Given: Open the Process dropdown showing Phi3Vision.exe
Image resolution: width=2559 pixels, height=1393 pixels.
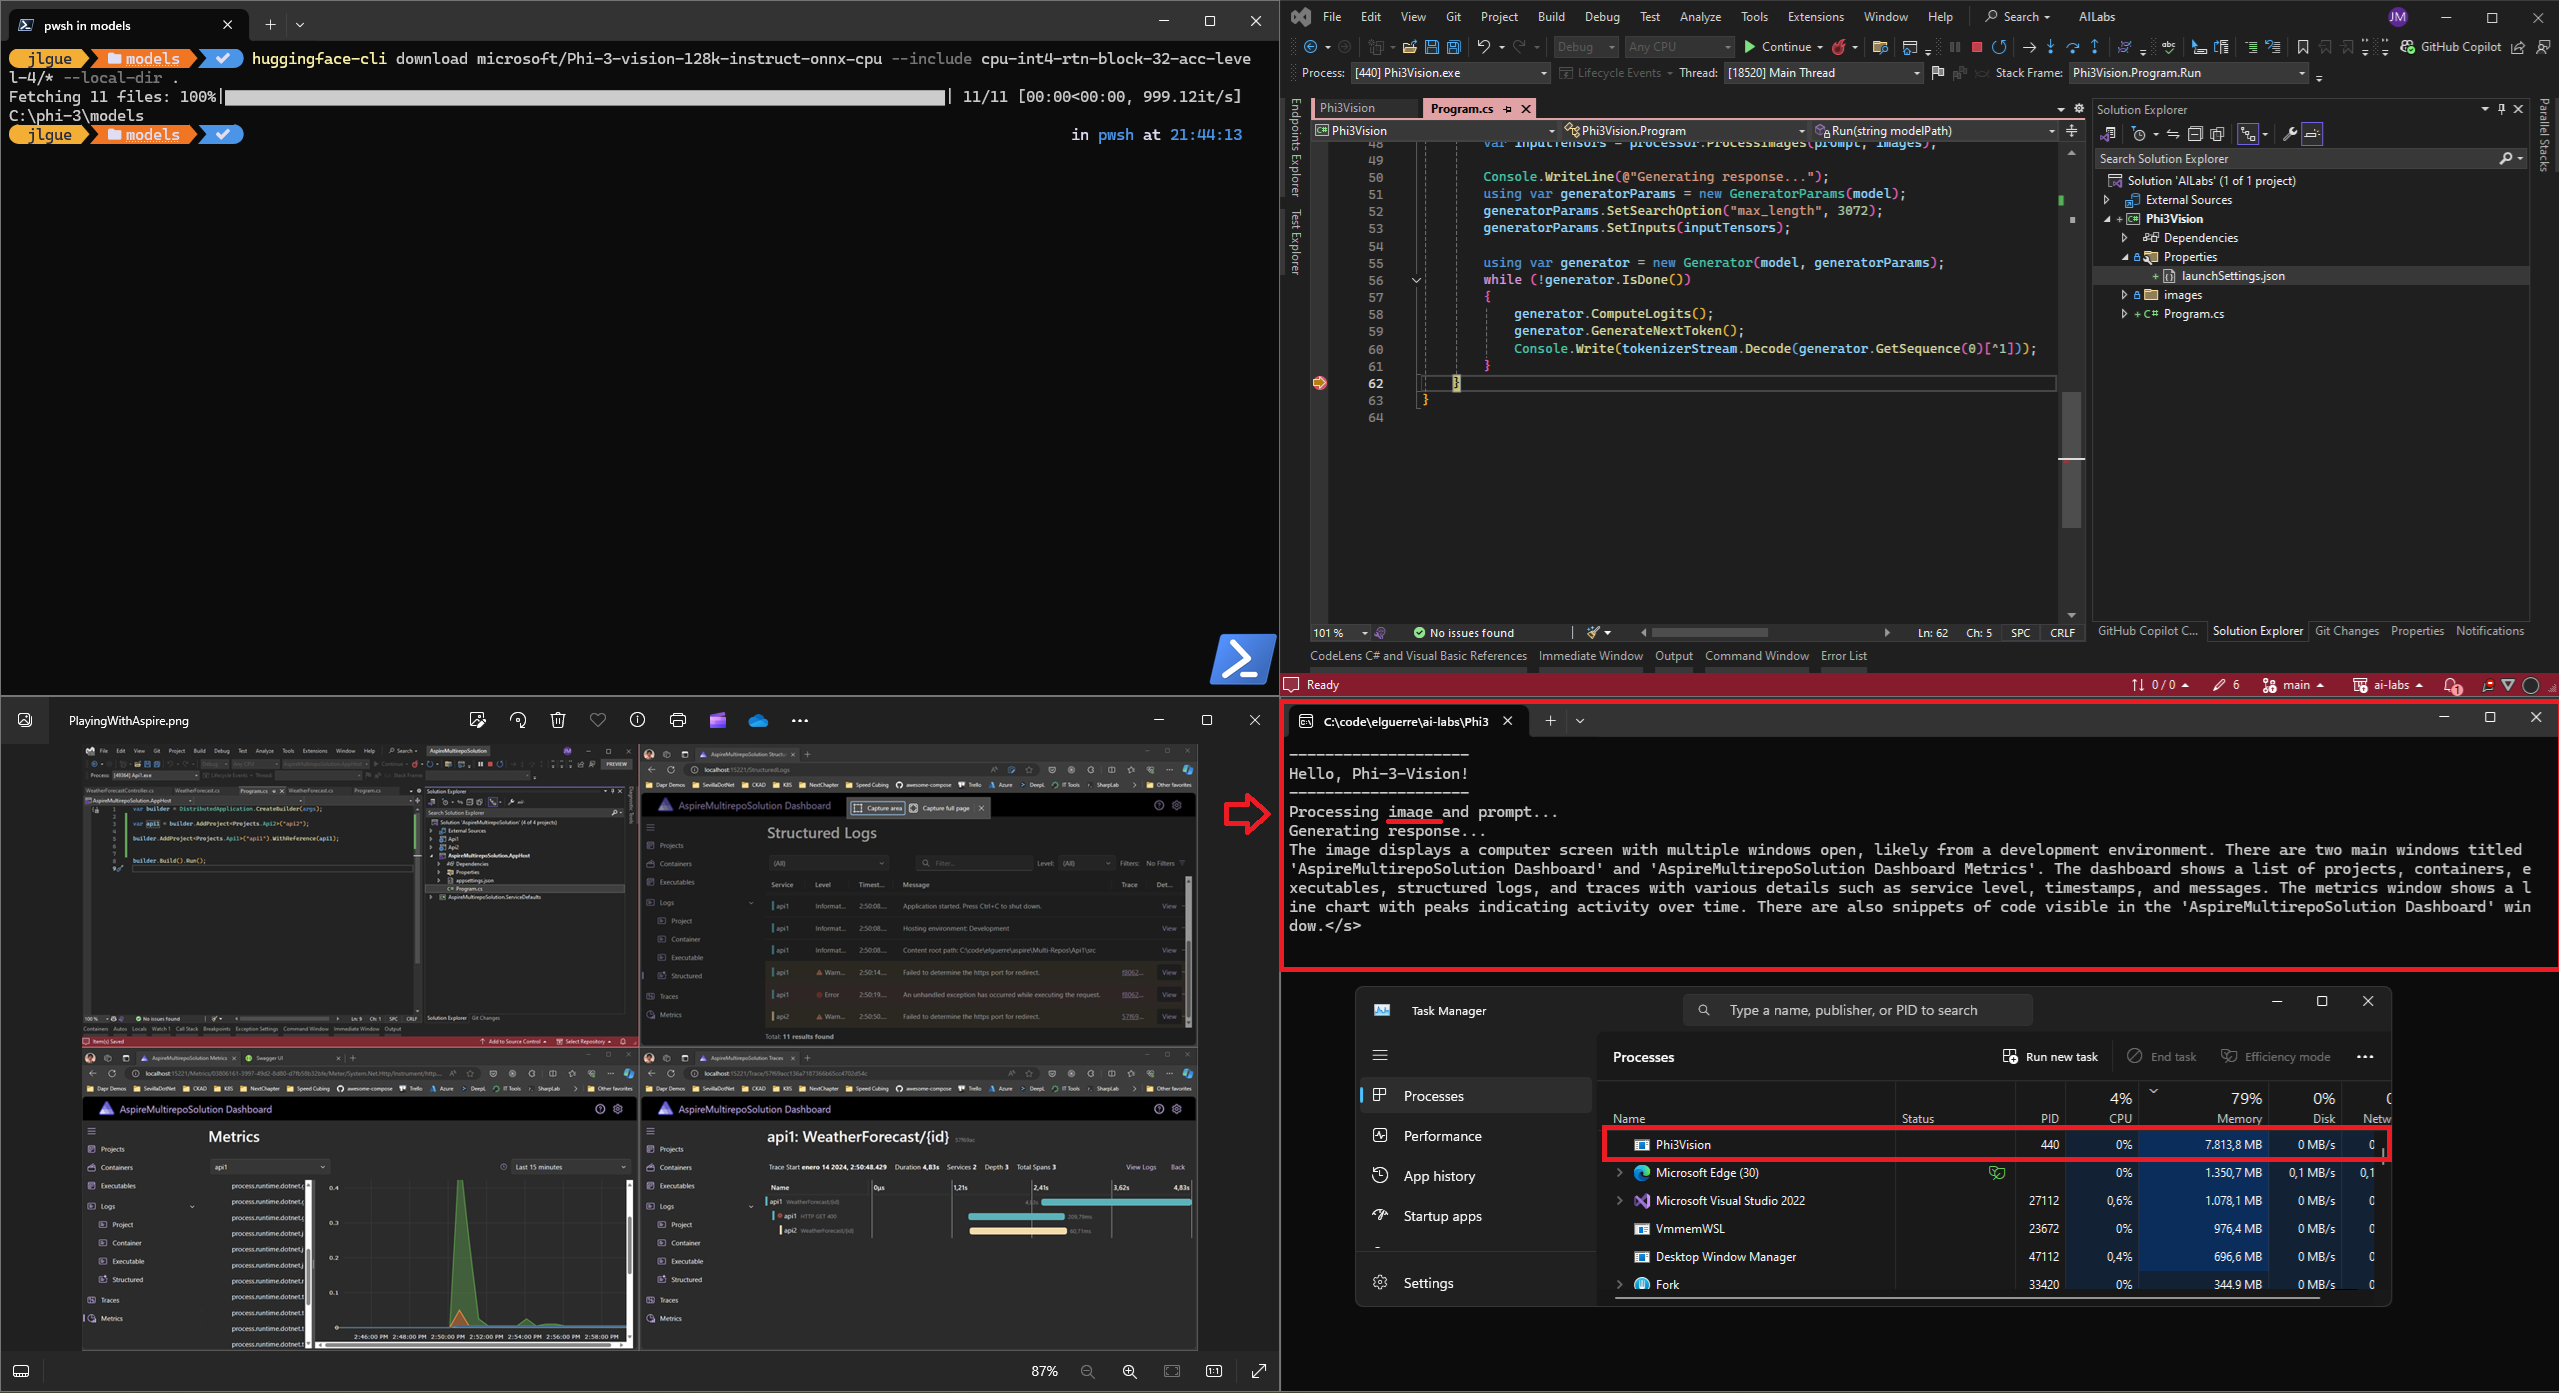Looking at the screenshot, I should 1450,73.
